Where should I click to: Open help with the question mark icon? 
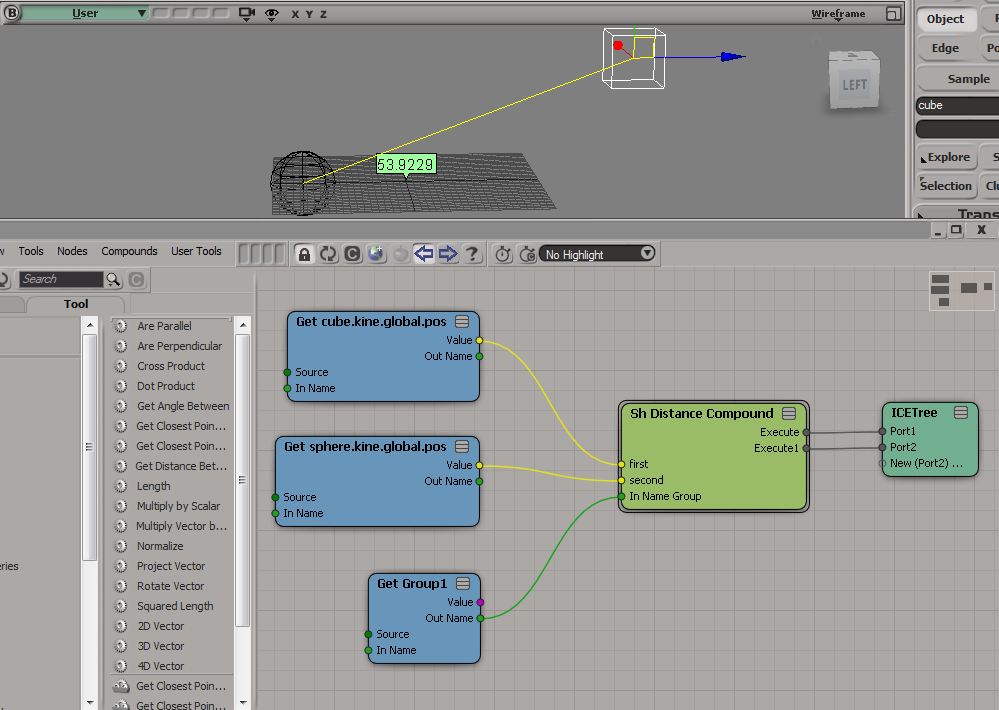472,254
